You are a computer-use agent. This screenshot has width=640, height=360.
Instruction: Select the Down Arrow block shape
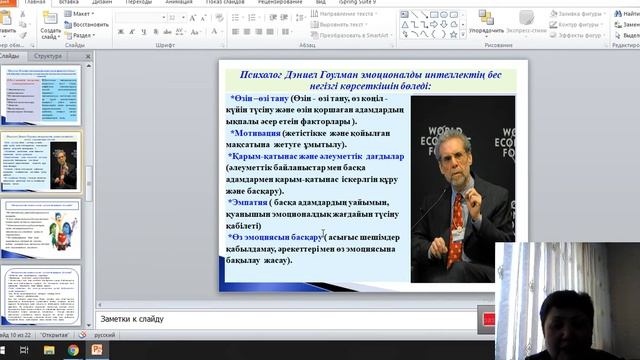click(x=444, y=25)
